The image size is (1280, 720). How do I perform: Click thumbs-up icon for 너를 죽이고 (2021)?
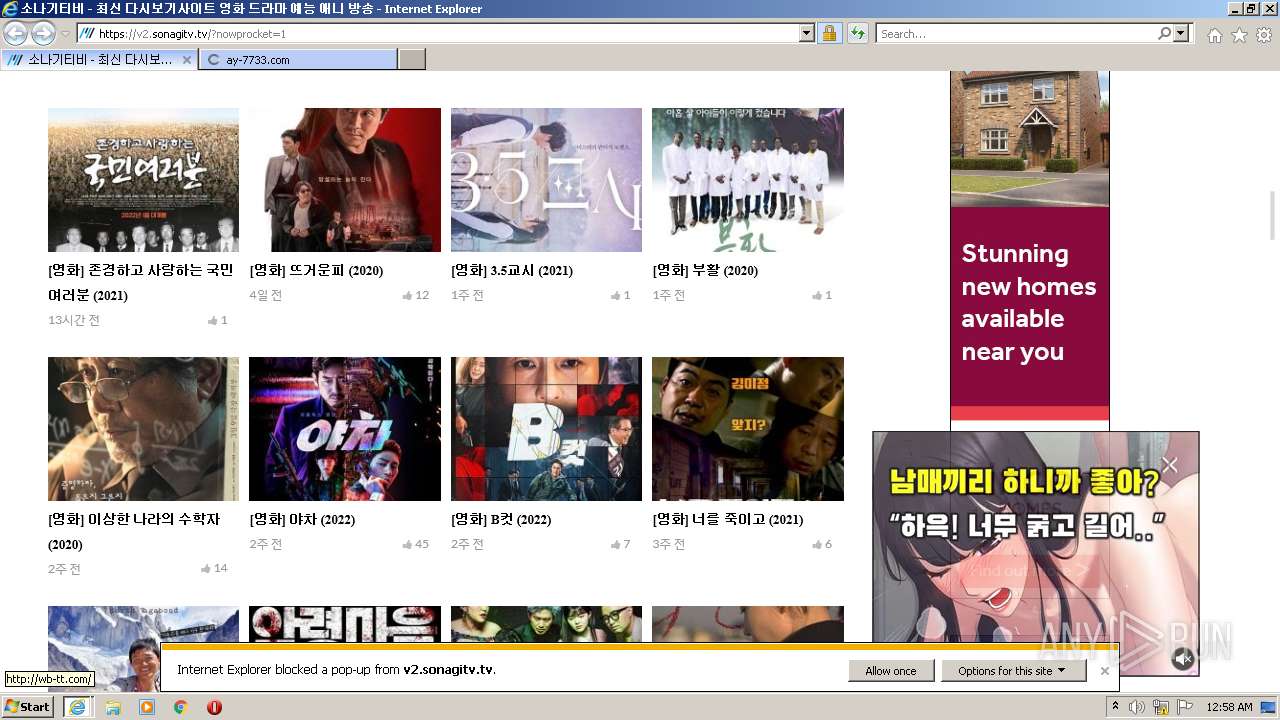tap(817, 544)
